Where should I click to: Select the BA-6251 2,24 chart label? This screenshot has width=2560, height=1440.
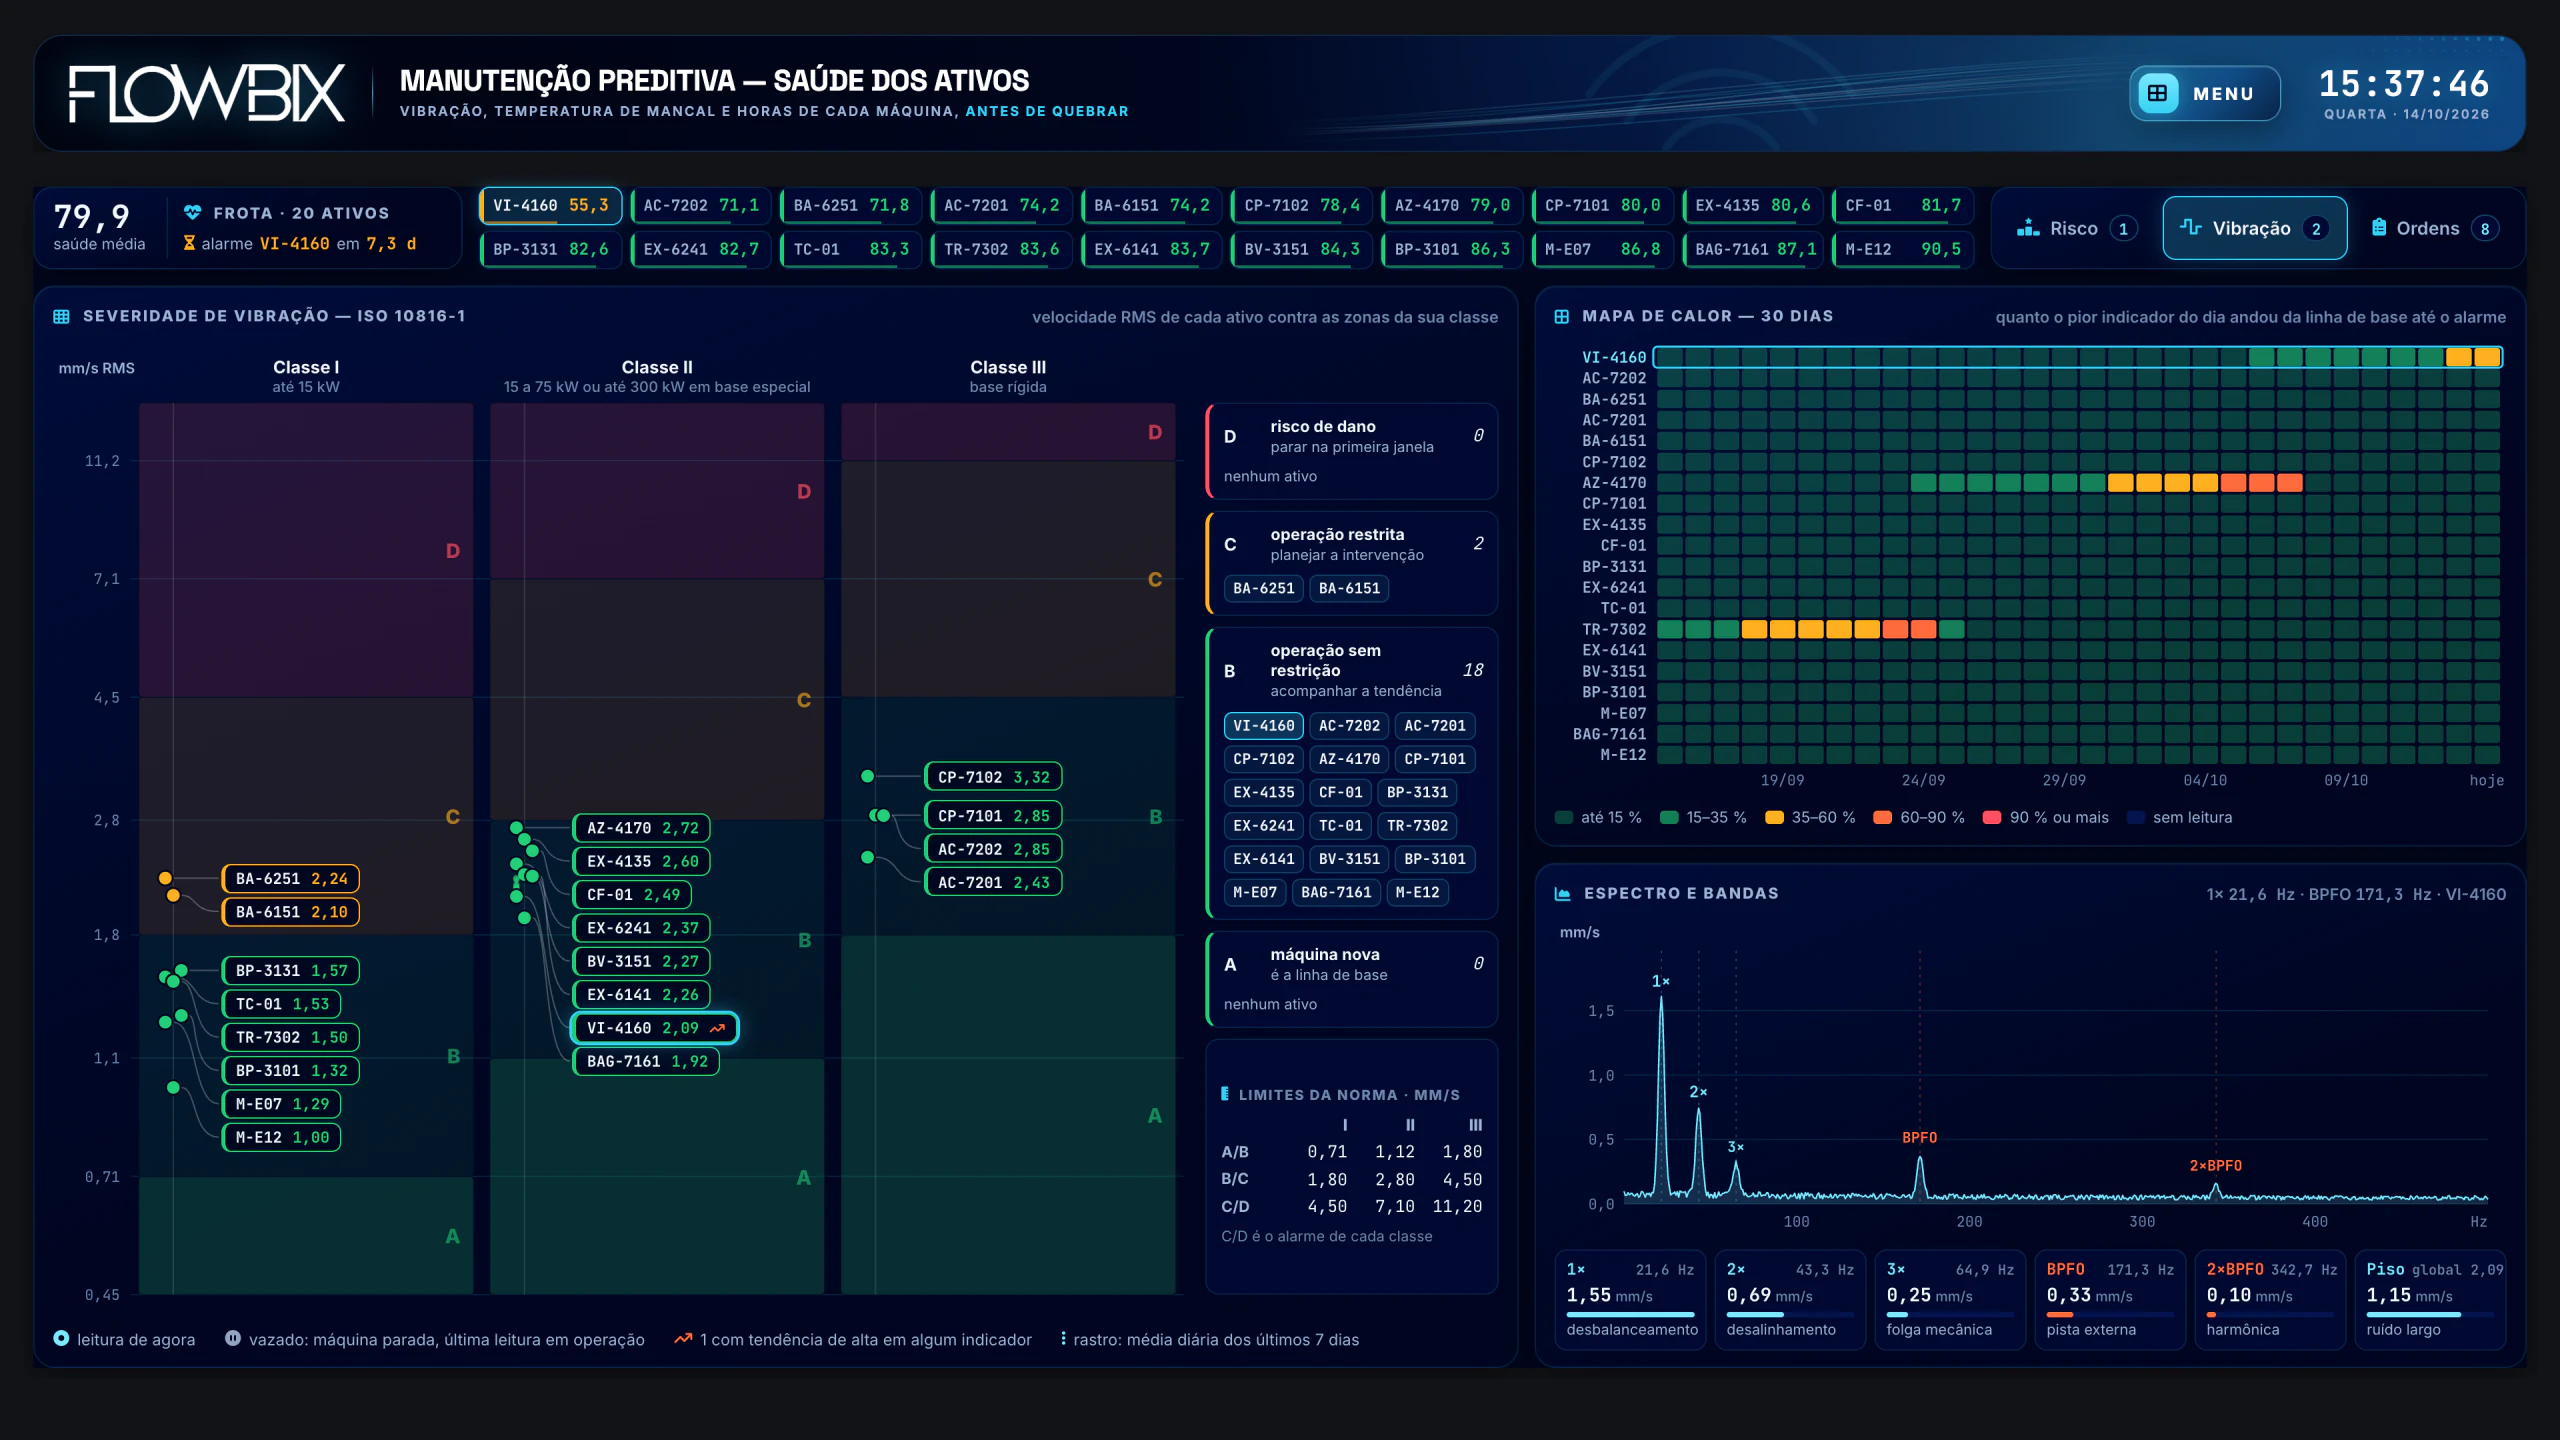[291, 879]
